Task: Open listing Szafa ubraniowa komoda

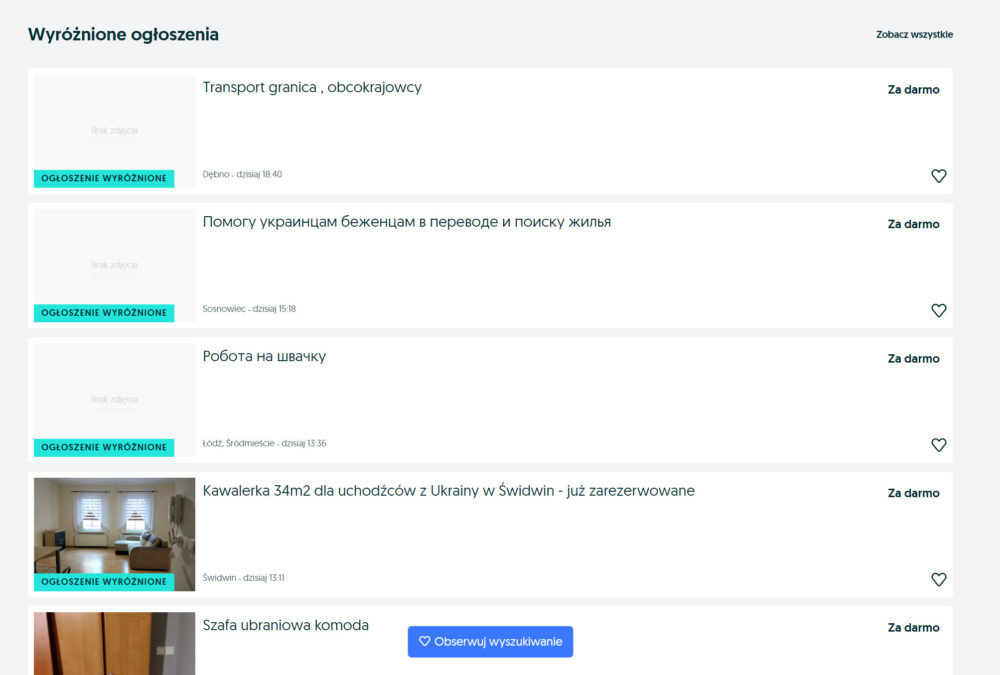Action: pyautogui.click(x=286, y=625)
